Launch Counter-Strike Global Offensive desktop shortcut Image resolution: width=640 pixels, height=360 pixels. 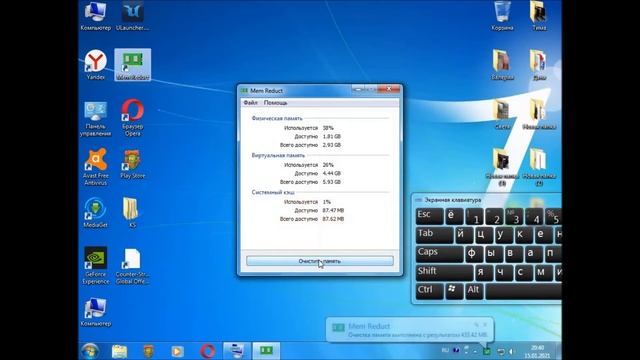132,266
